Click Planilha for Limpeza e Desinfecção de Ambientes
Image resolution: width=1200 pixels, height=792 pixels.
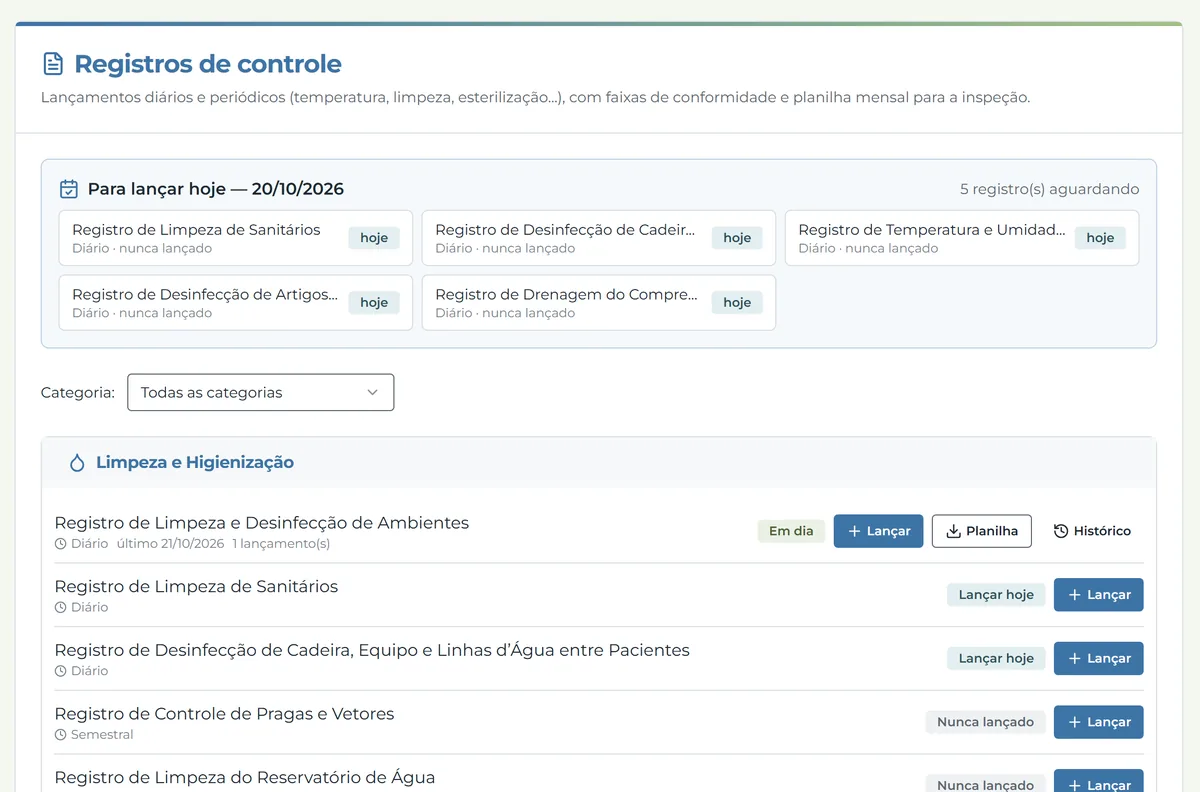point(982,531)
